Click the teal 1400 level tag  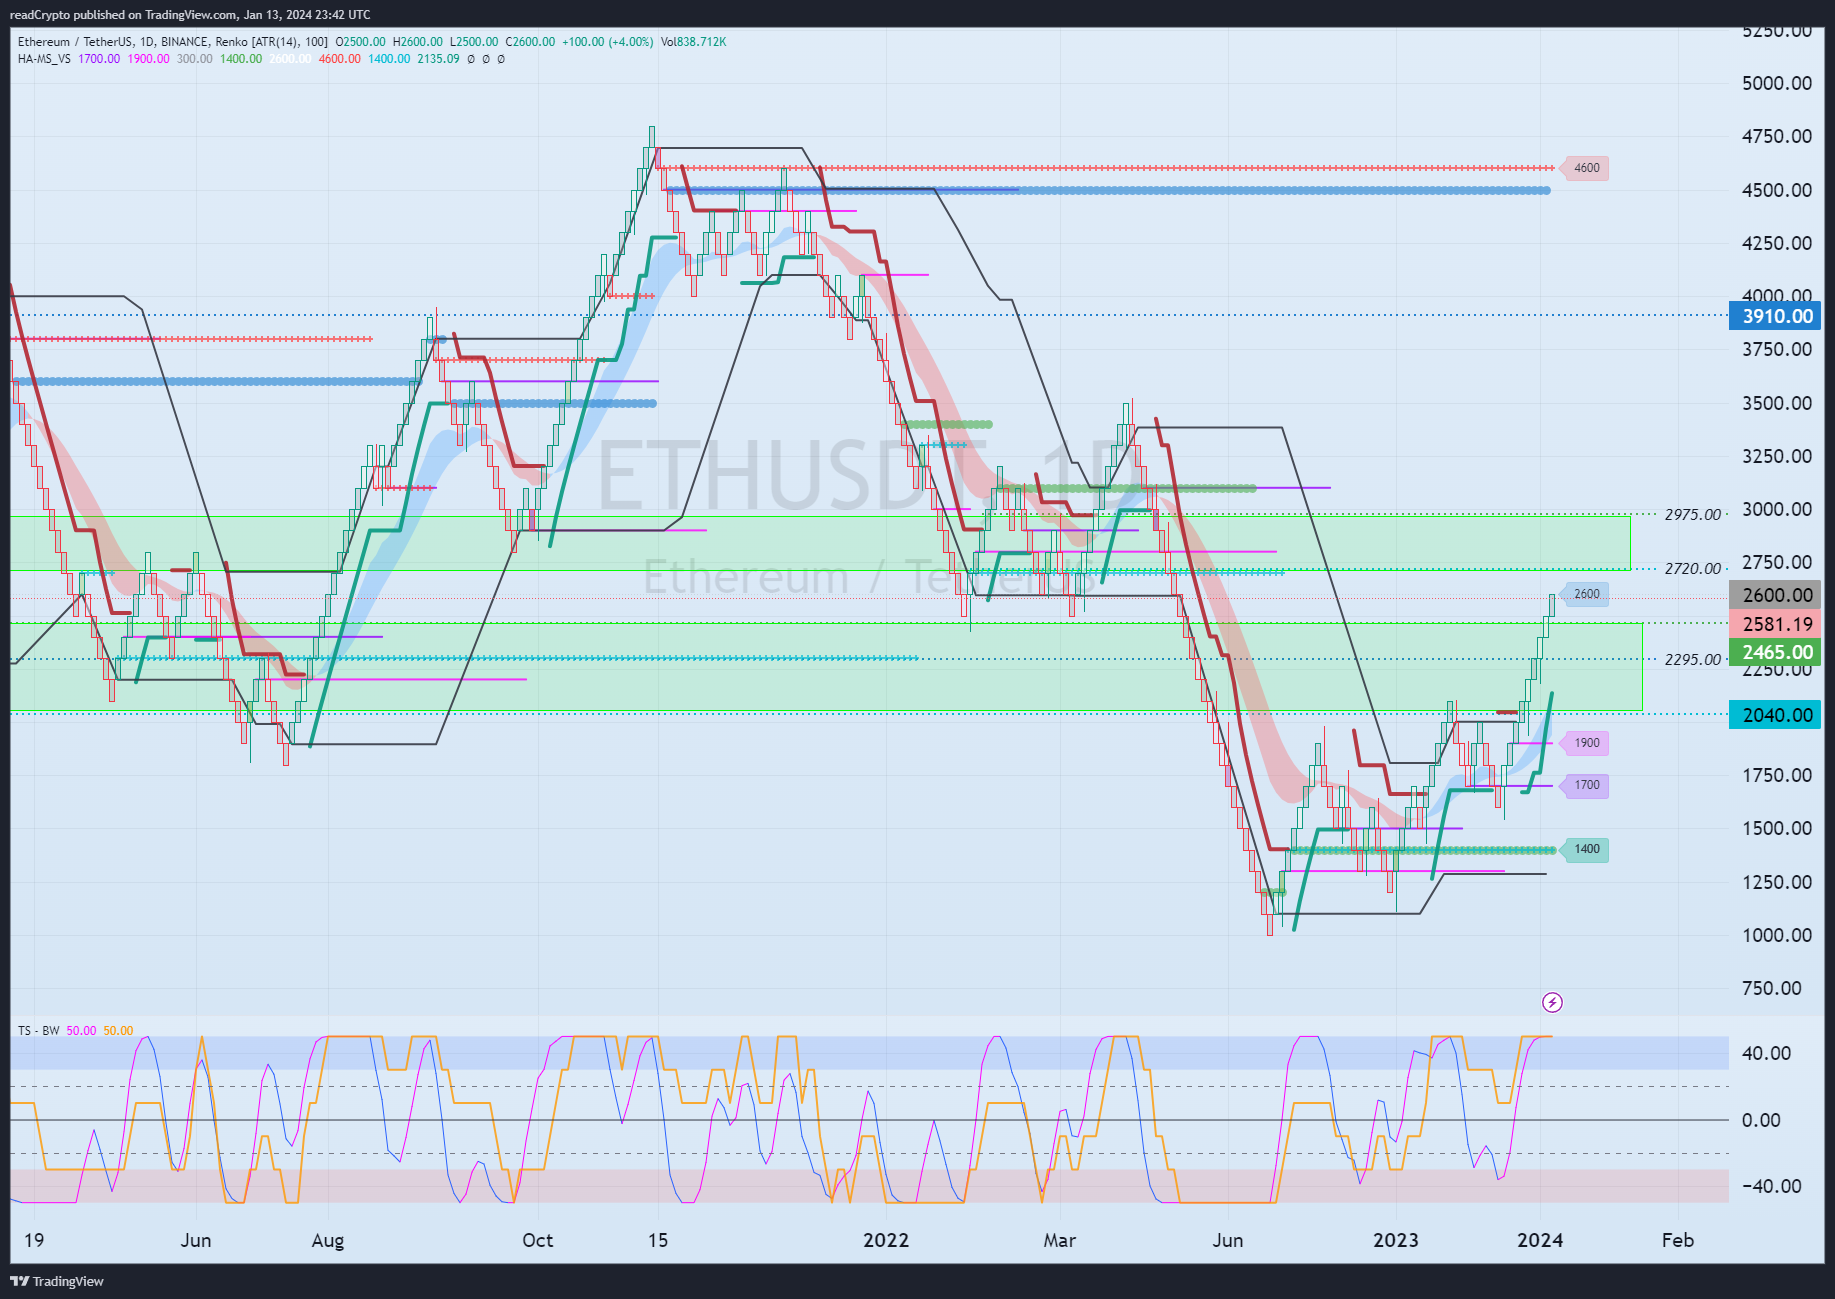click(x=1586, y=849)
